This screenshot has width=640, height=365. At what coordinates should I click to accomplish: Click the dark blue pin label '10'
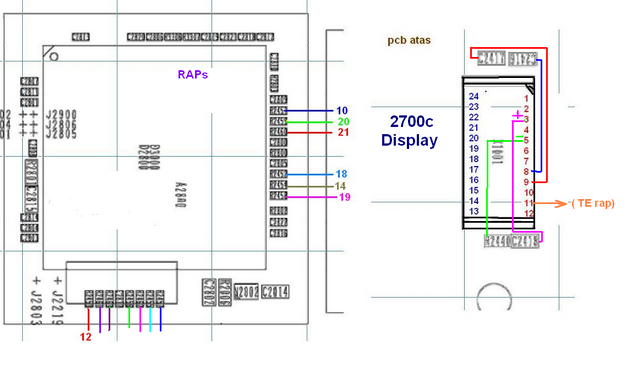(342, 111)
